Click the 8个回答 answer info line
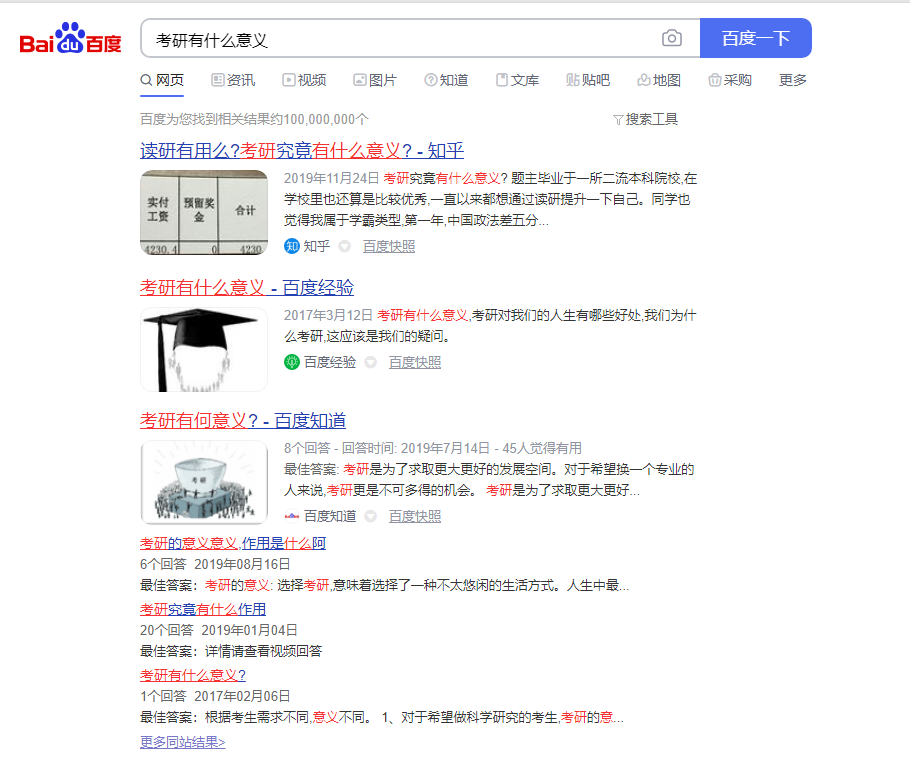910x770 pixels. 432,449
